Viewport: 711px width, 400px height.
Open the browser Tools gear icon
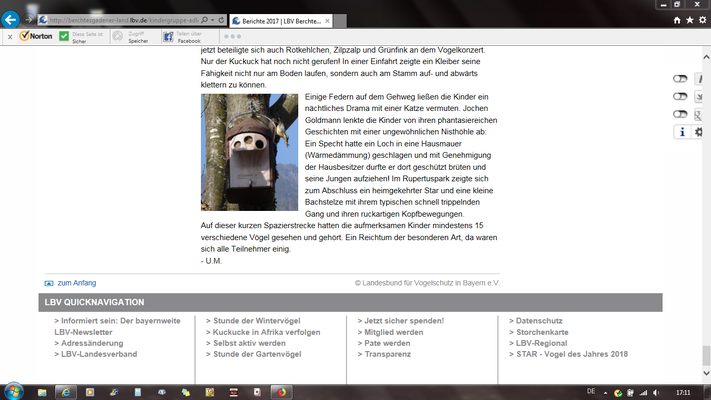702,20
